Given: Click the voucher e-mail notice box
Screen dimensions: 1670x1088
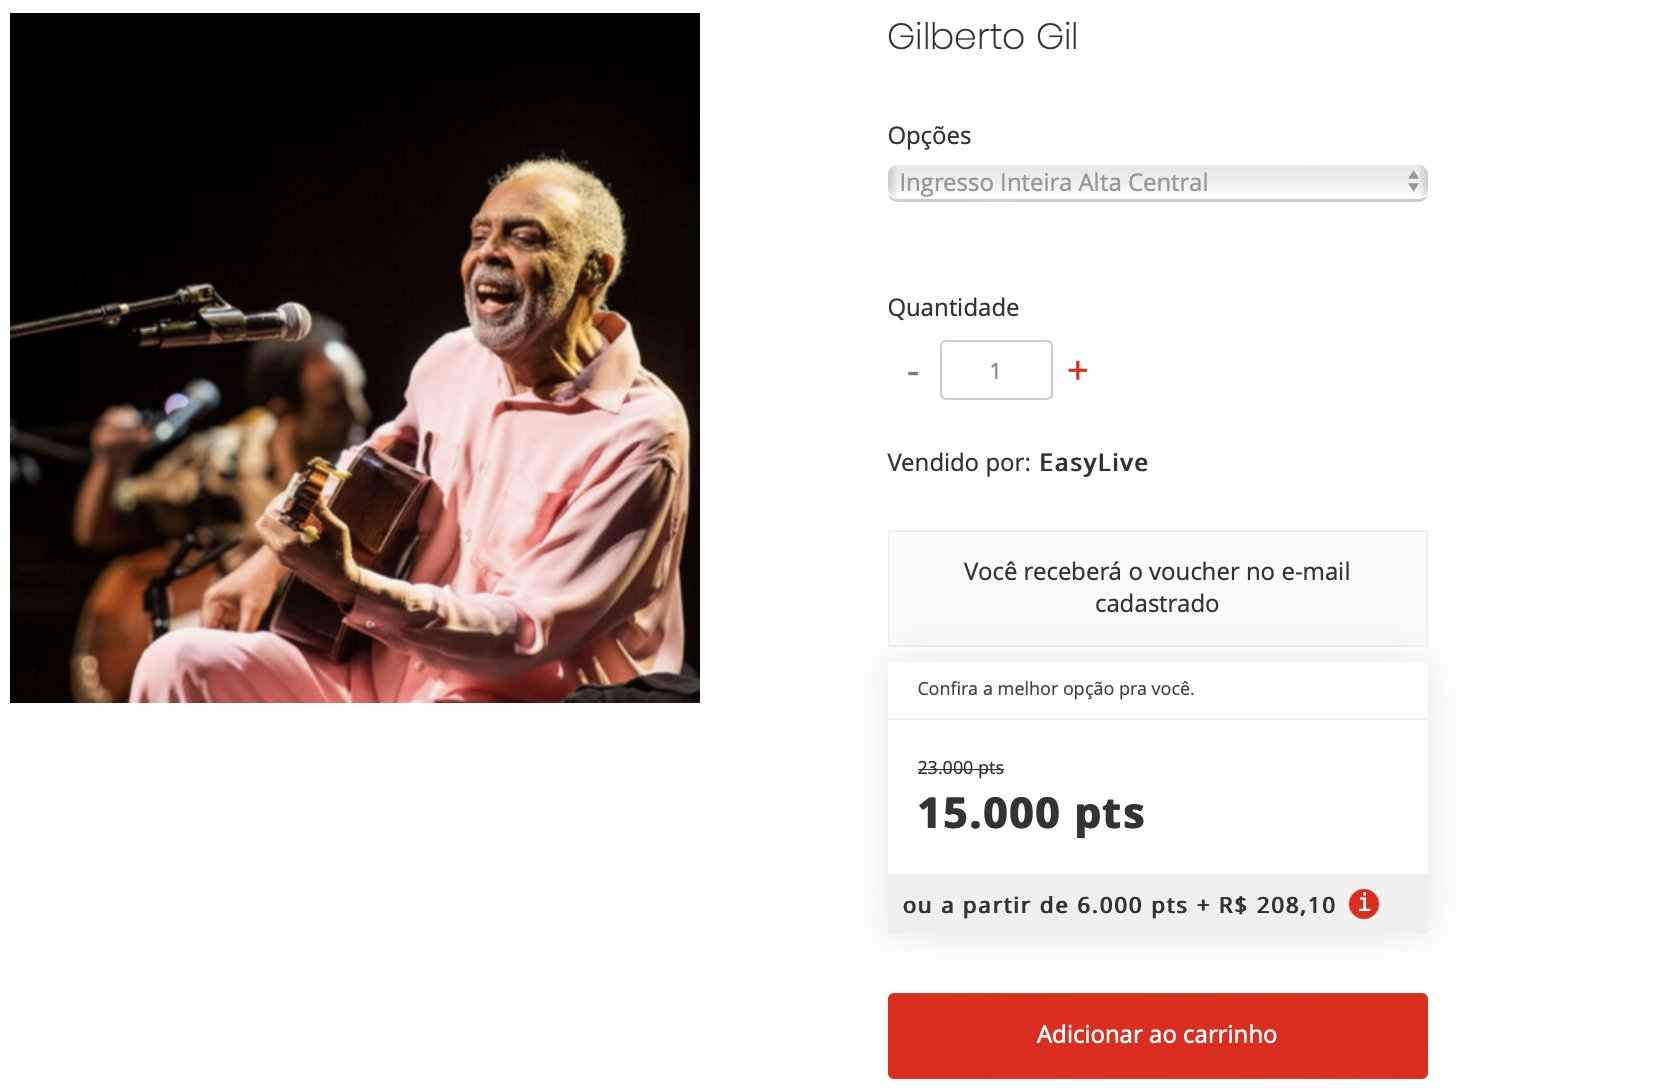Looking at the screenshot, I should 1157,588.
